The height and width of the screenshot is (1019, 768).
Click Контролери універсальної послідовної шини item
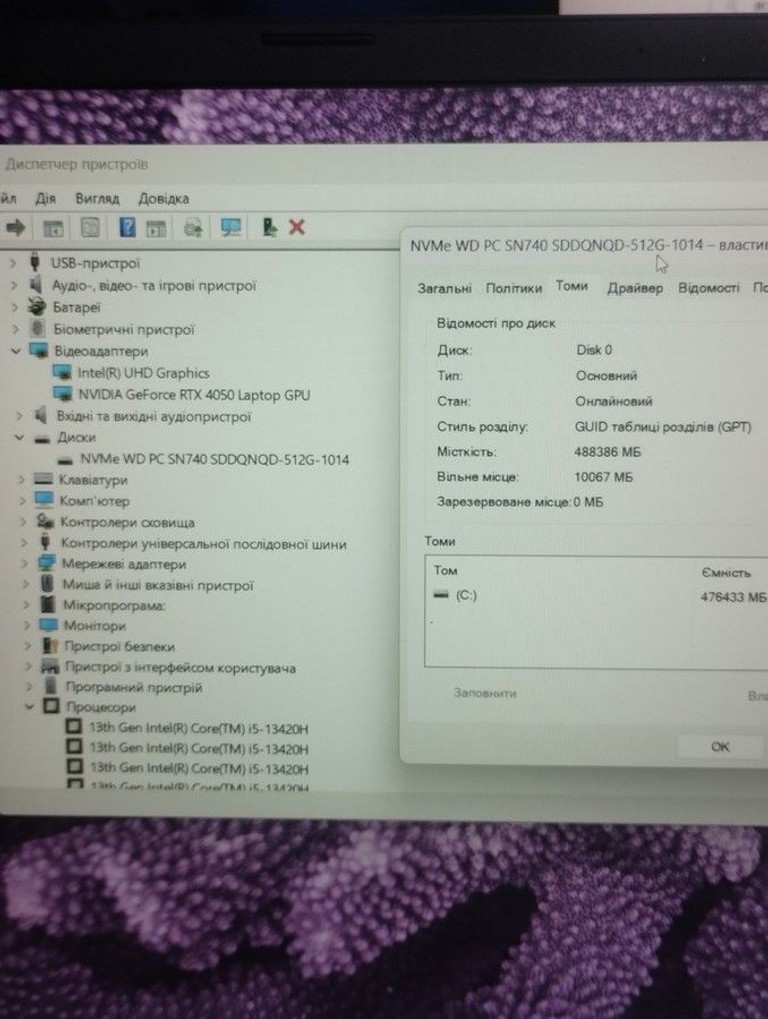pos(203,543)
